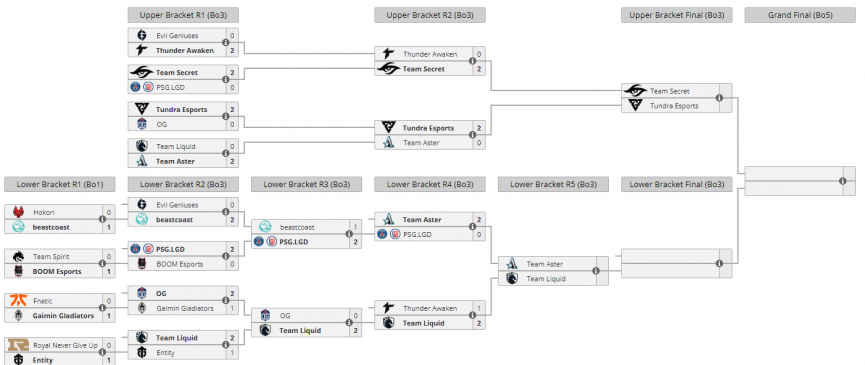Click info icon for Hokori vs beastcoast

[x=102, y=219]
